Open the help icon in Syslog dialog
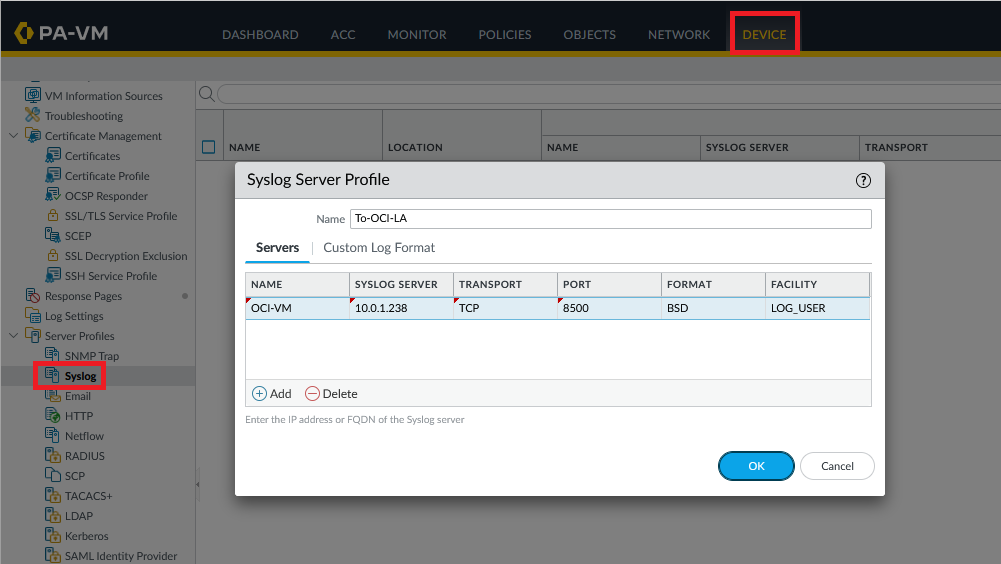The image size is (1001, 564). point(863,181)
